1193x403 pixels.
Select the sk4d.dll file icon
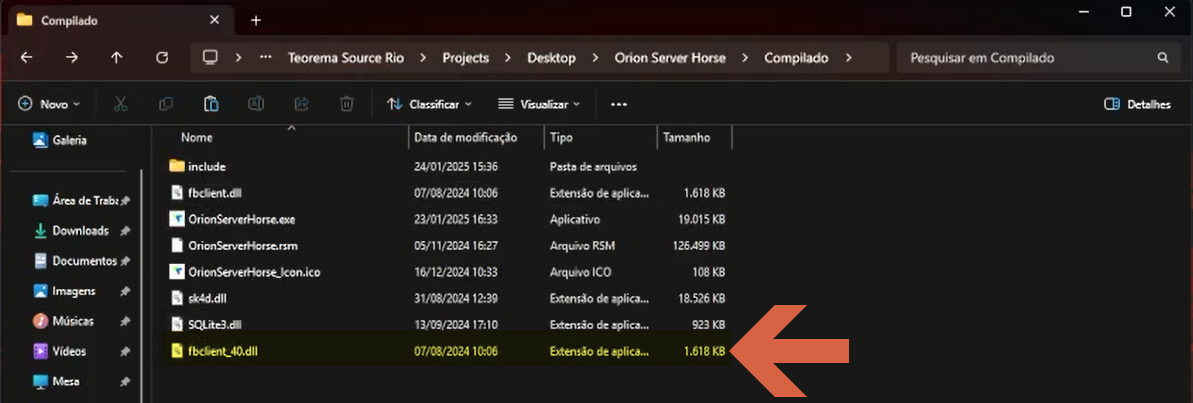177,298
